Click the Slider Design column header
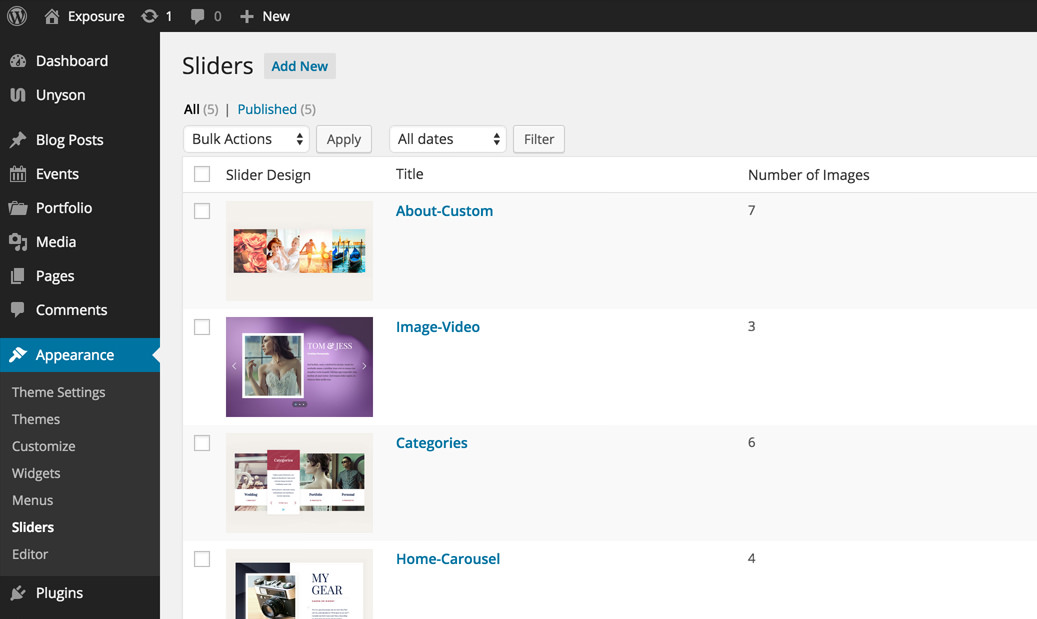This screenshot has height=619, width=1037. tap(268, 175)
